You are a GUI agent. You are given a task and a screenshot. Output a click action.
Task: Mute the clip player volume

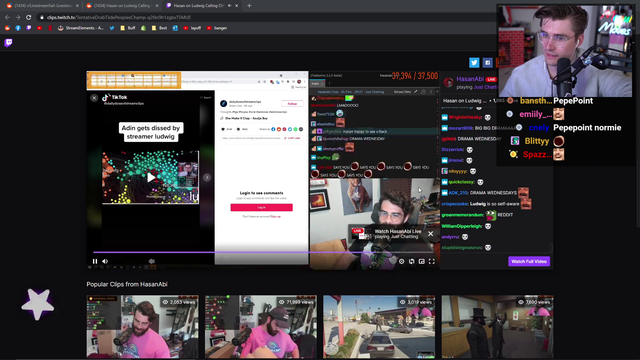click(x=105, y=261)
